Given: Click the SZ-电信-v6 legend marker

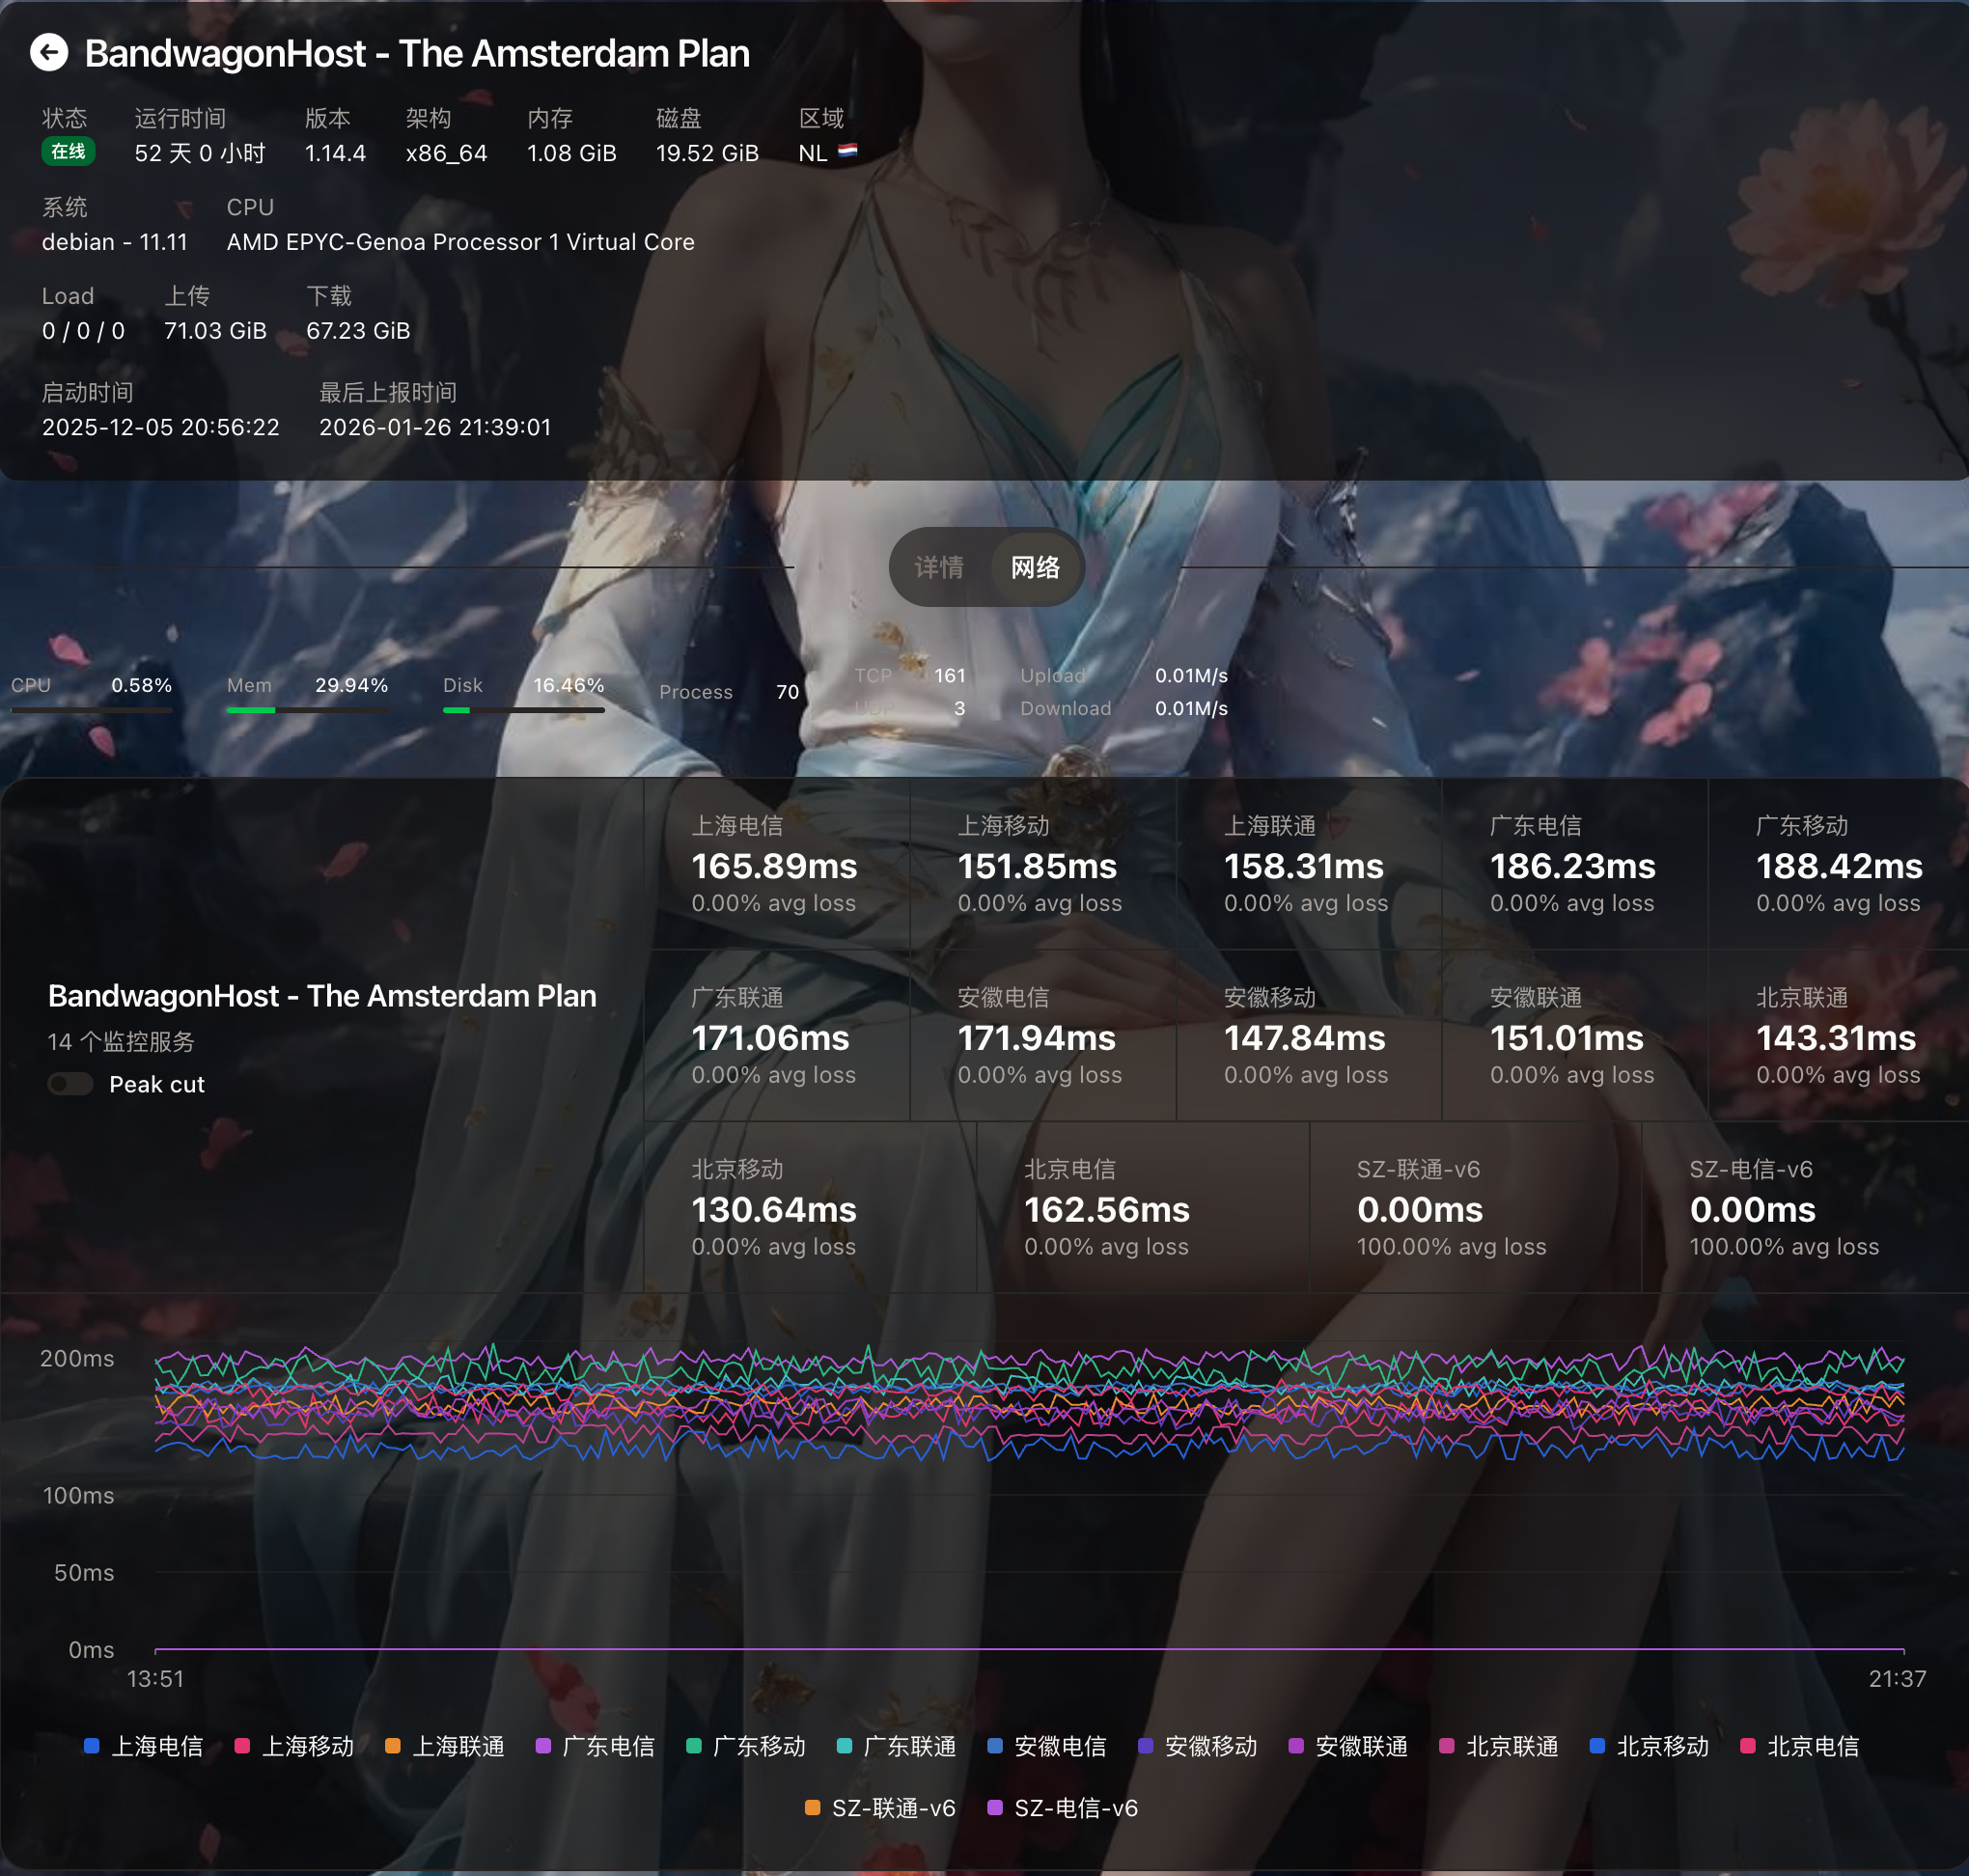Looking at the screenshot, I should pos(995,1808).
